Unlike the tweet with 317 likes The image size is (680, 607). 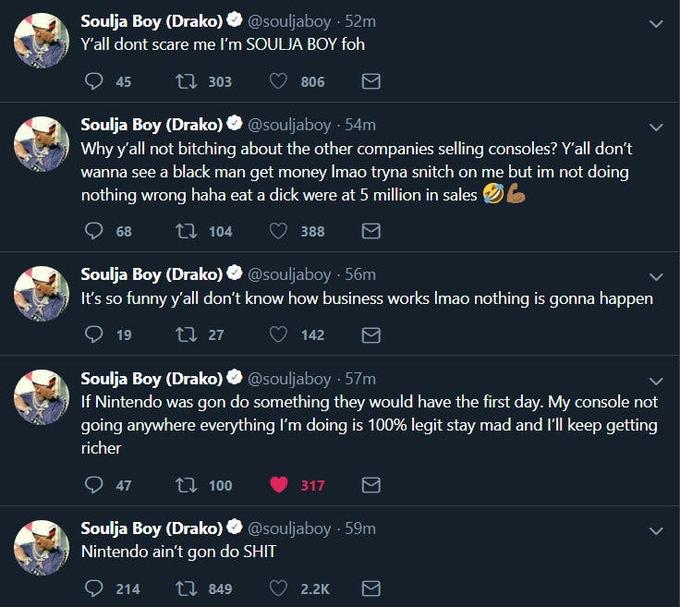point(279,485)
